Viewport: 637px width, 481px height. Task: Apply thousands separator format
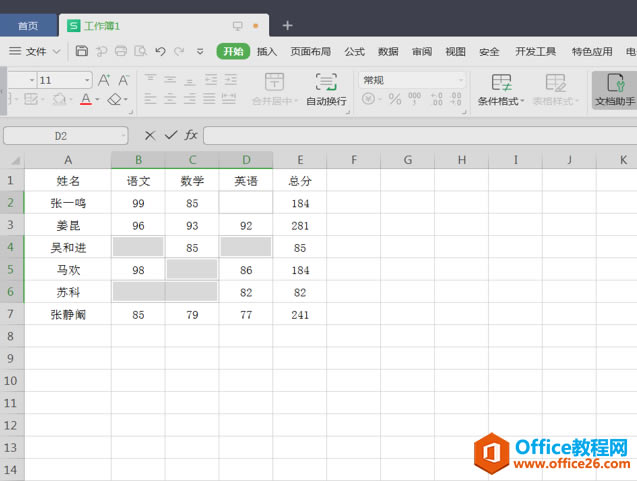pos(414,99)
